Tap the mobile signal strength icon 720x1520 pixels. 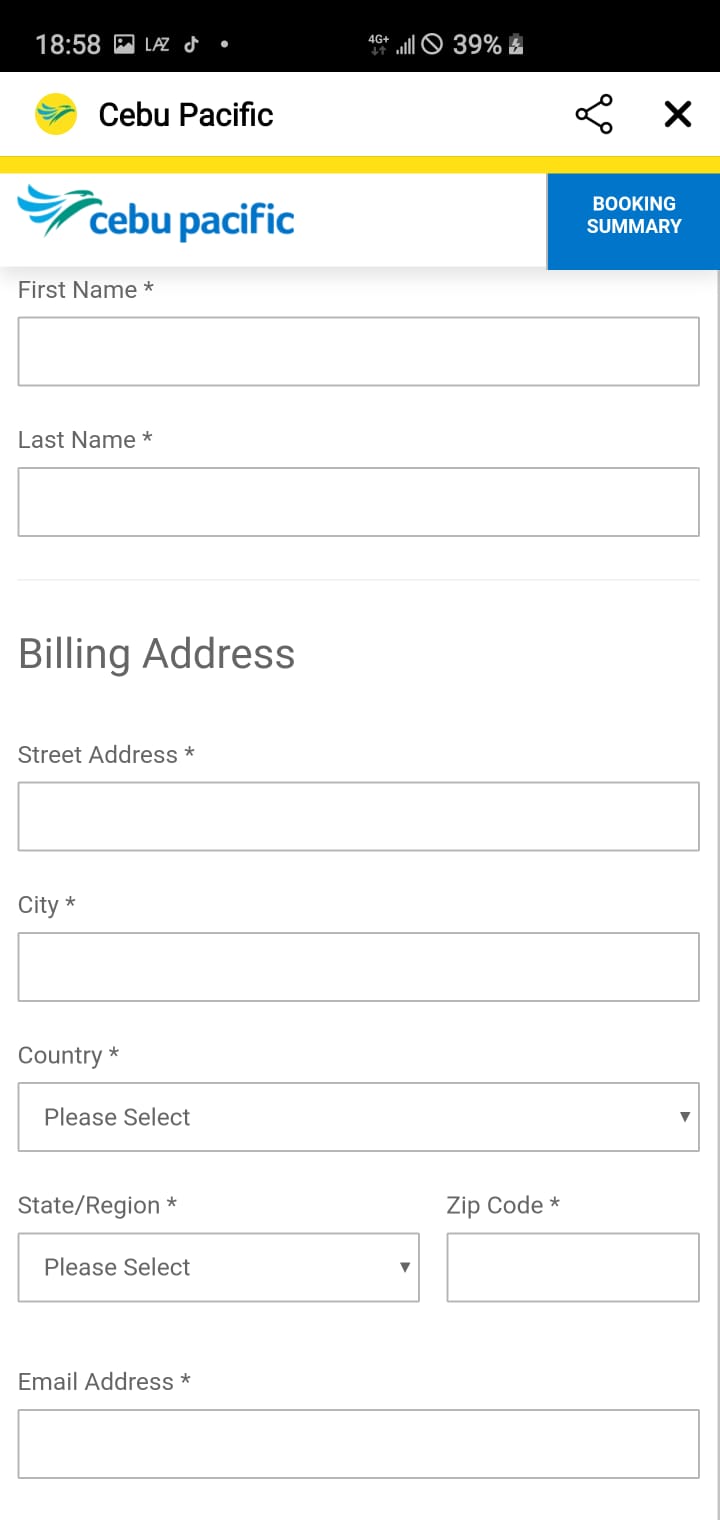(x=405, y=45)
